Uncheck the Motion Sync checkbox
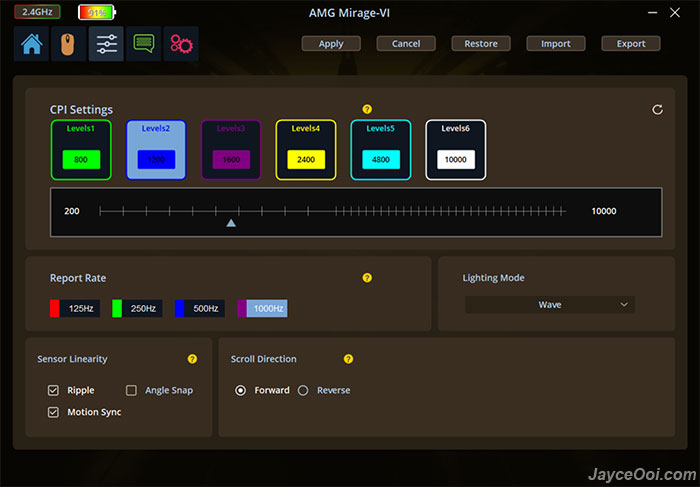 (x=53, y=412)
